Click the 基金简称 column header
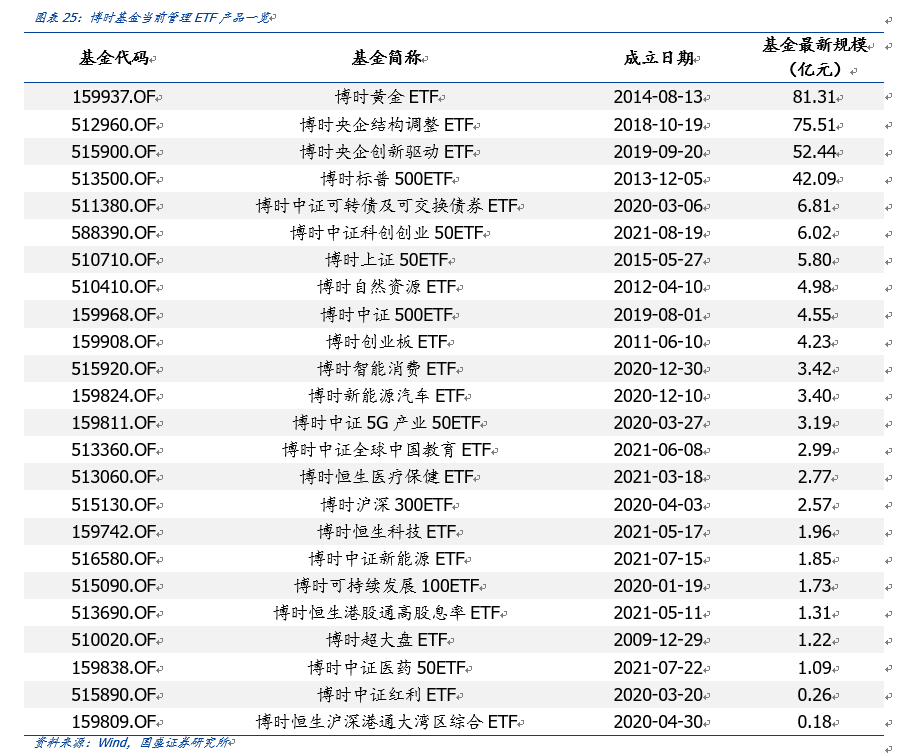Screen dimensions: 906x756 [x=386, y=58]
